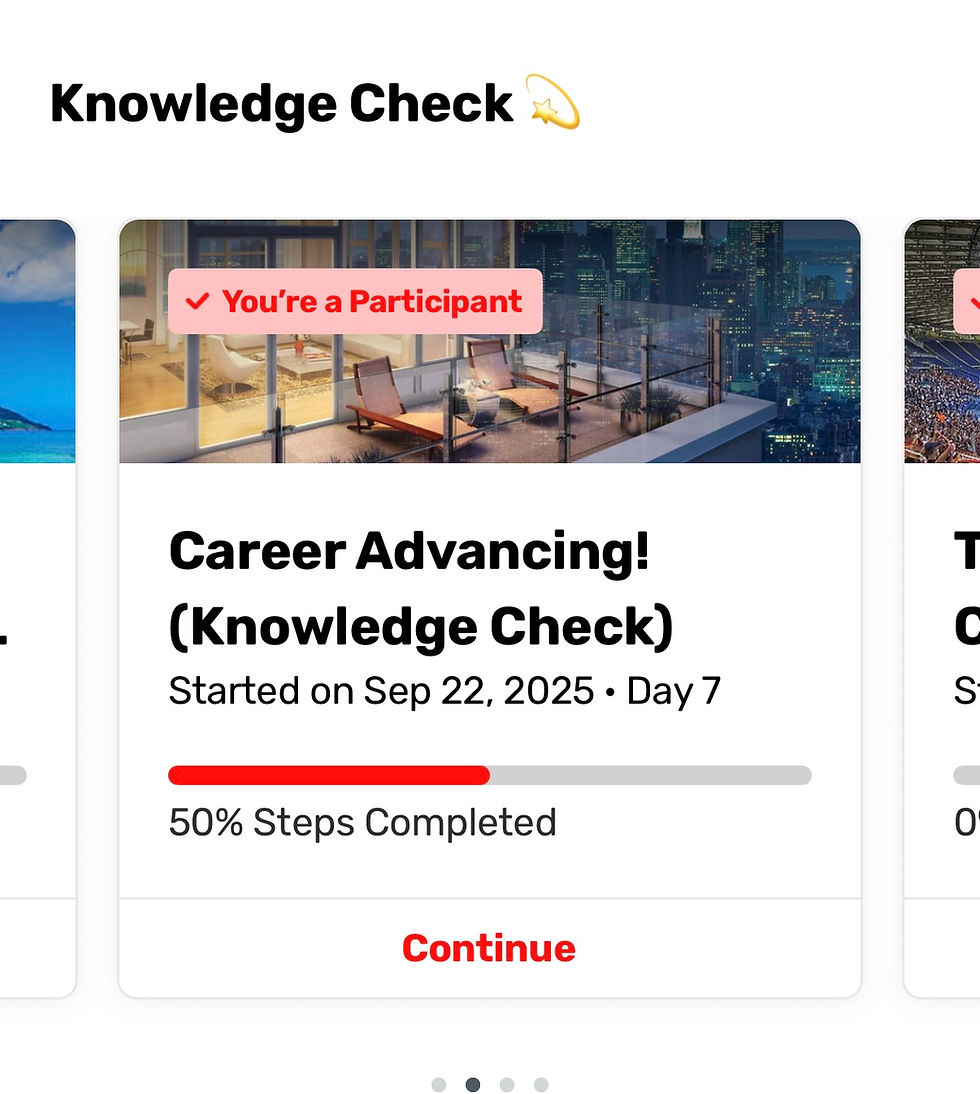Image resolution: width=980 pixels, height=1094 pixels.
Task: Click the shooting star emoji beside Knowledge Check
Action: (x=552, y=102)
